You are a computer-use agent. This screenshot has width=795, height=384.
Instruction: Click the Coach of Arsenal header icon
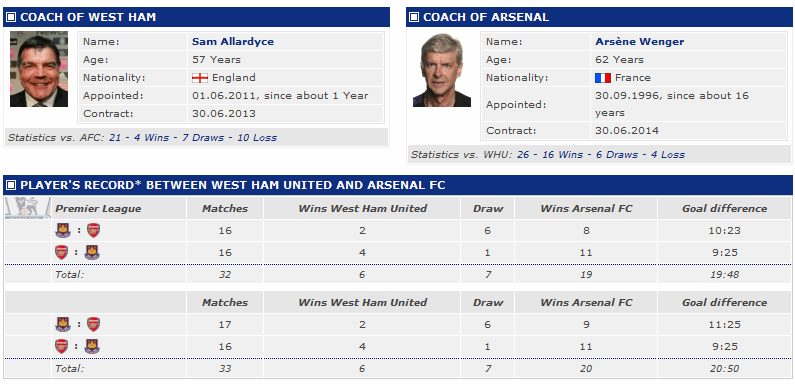click(x=414, y=17)
